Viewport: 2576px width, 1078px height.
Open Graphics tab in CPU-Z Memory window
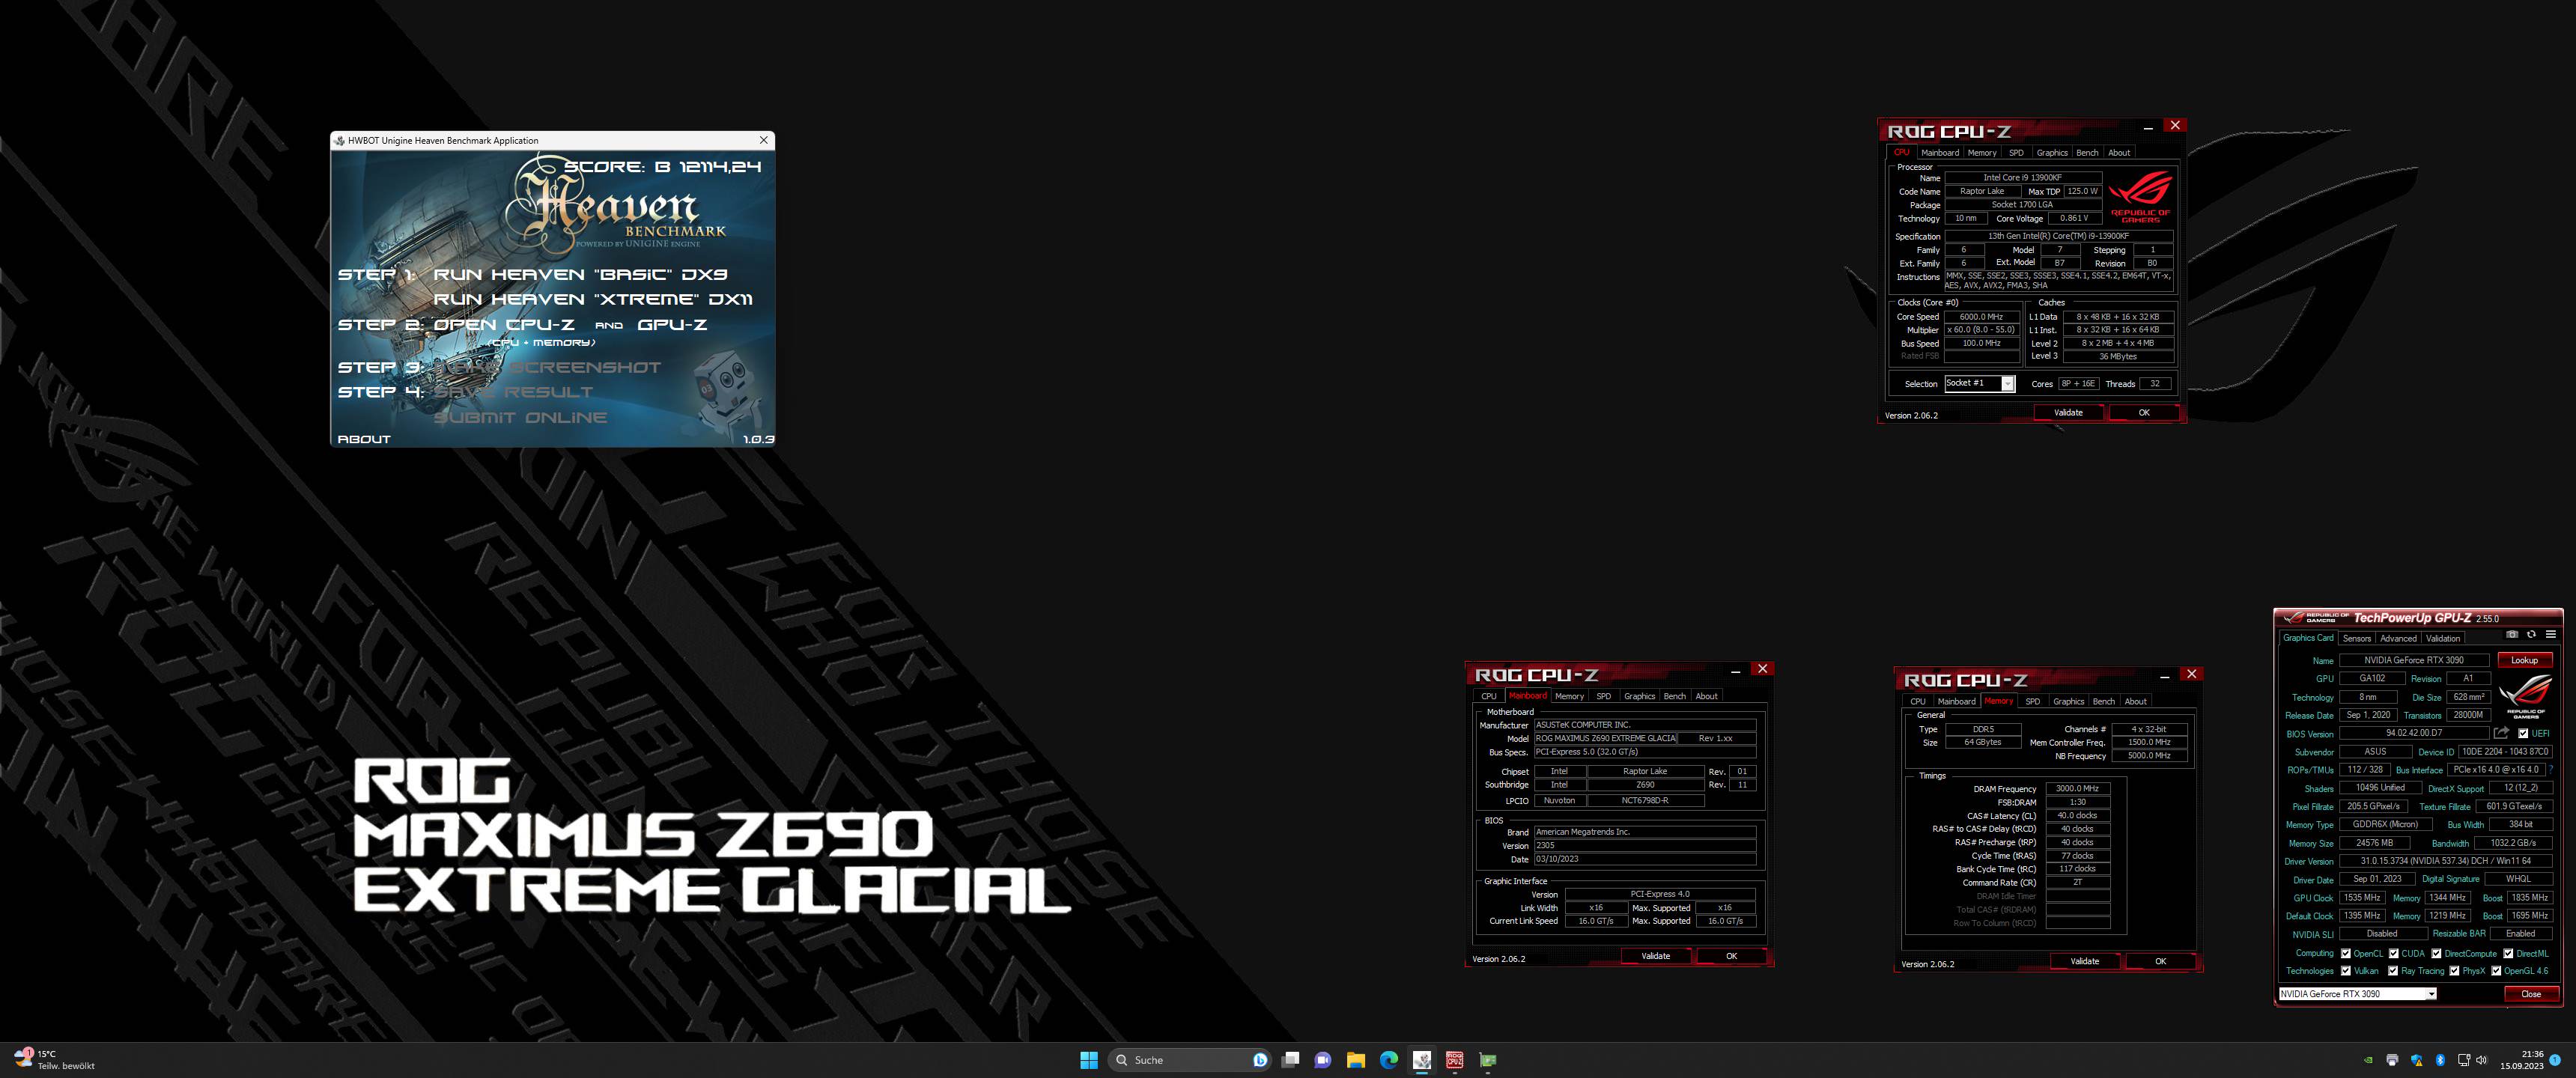click(2068, 701)
